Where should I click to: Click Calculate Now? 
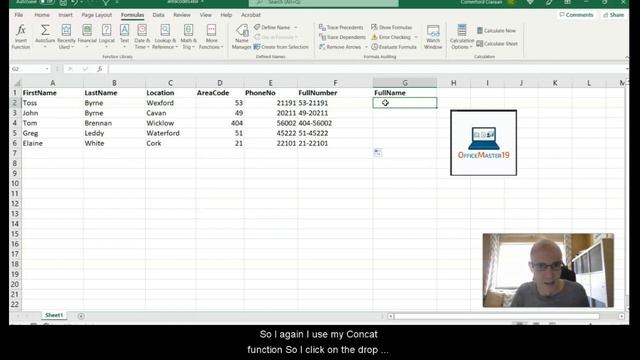pos(496,31)
